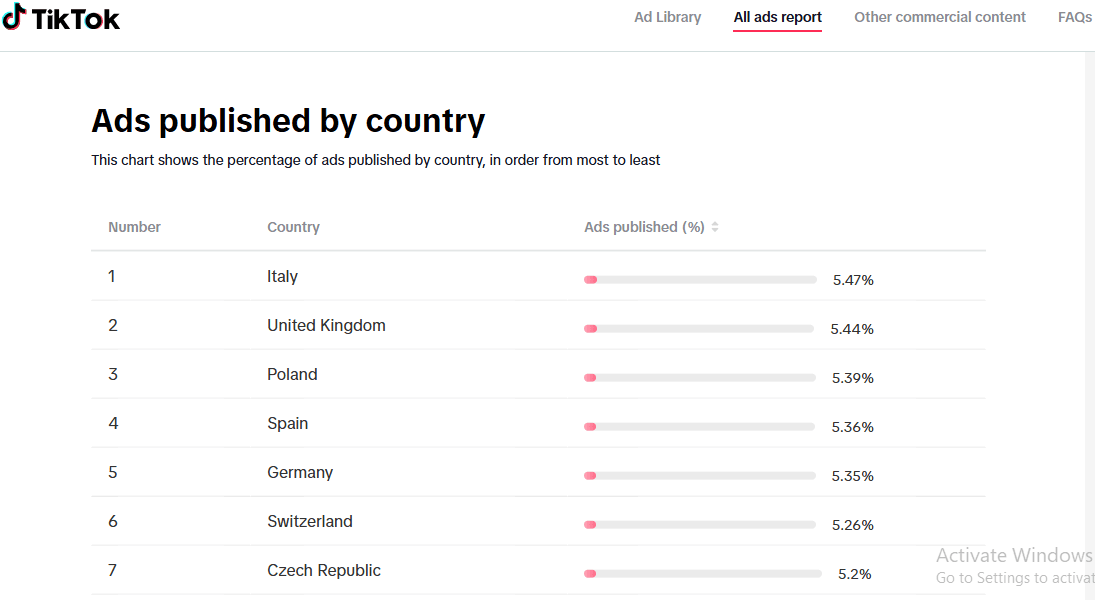Click the Switzerland row entry
The image size is (1095, 600).
click(310, 521)
